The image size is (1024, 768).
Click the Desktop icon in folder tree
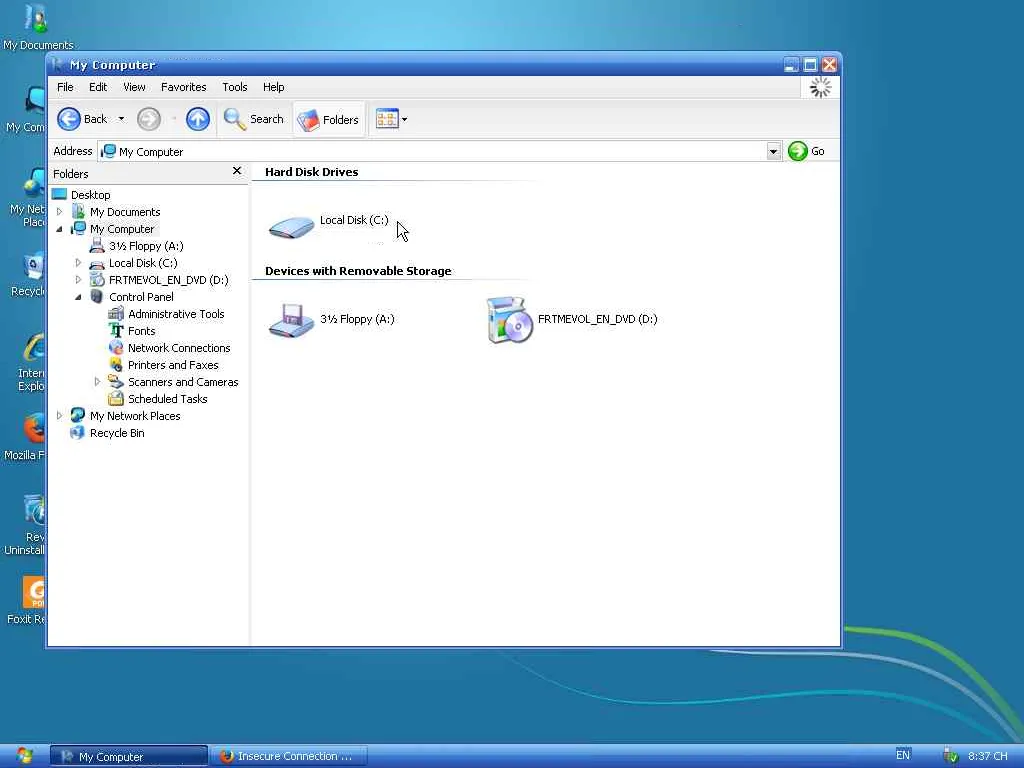pyautogui.click(x=59, y=195)
